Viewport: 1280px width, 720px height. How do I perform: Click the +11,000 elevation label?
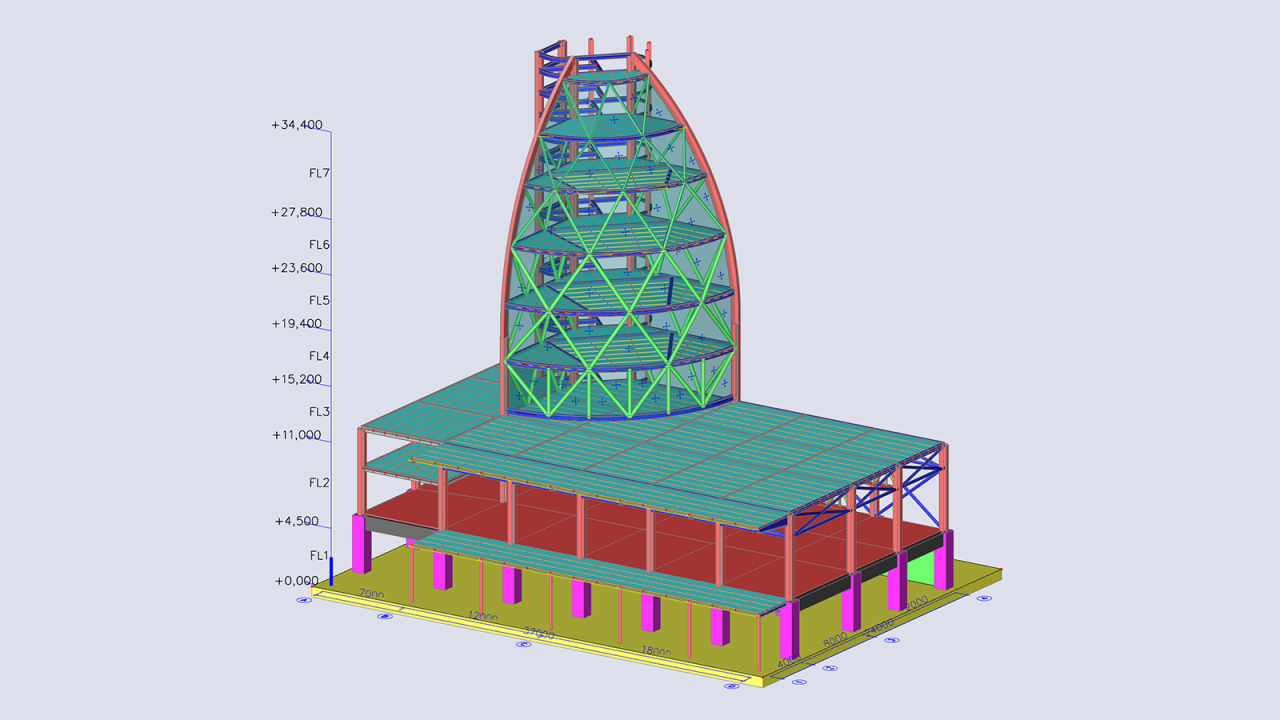[296, 435]
